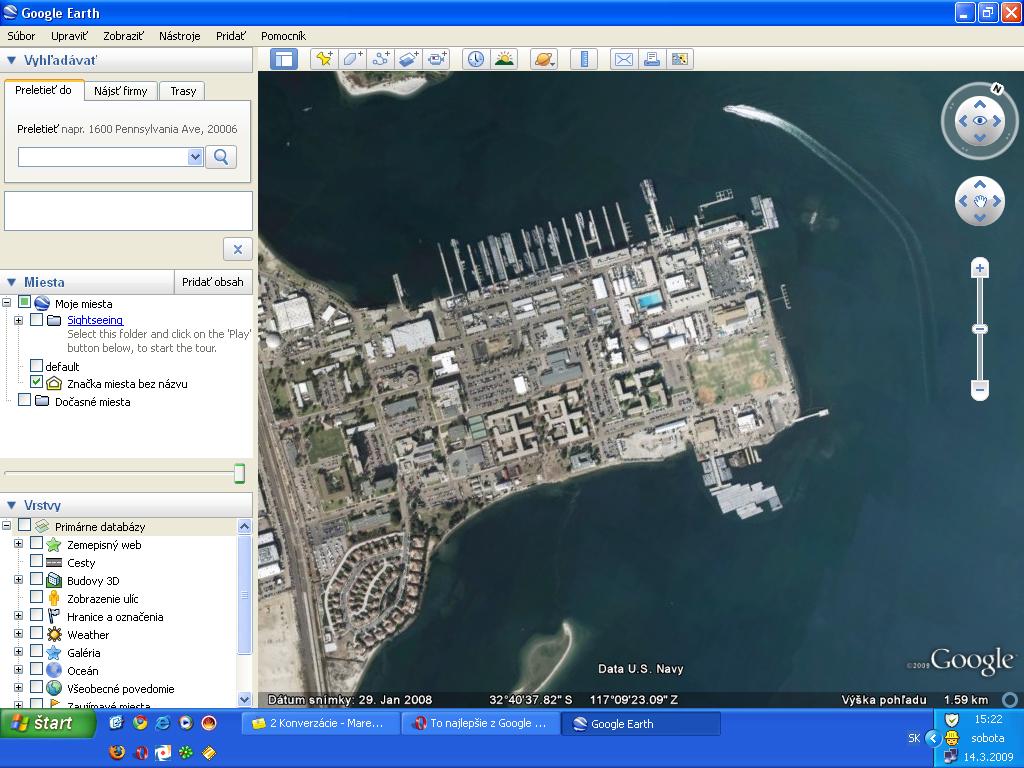The width and height of the screenshot is (1024, 768).
Task: Hide the sidebar using the toolbar icon
Action: coord(285,59)
